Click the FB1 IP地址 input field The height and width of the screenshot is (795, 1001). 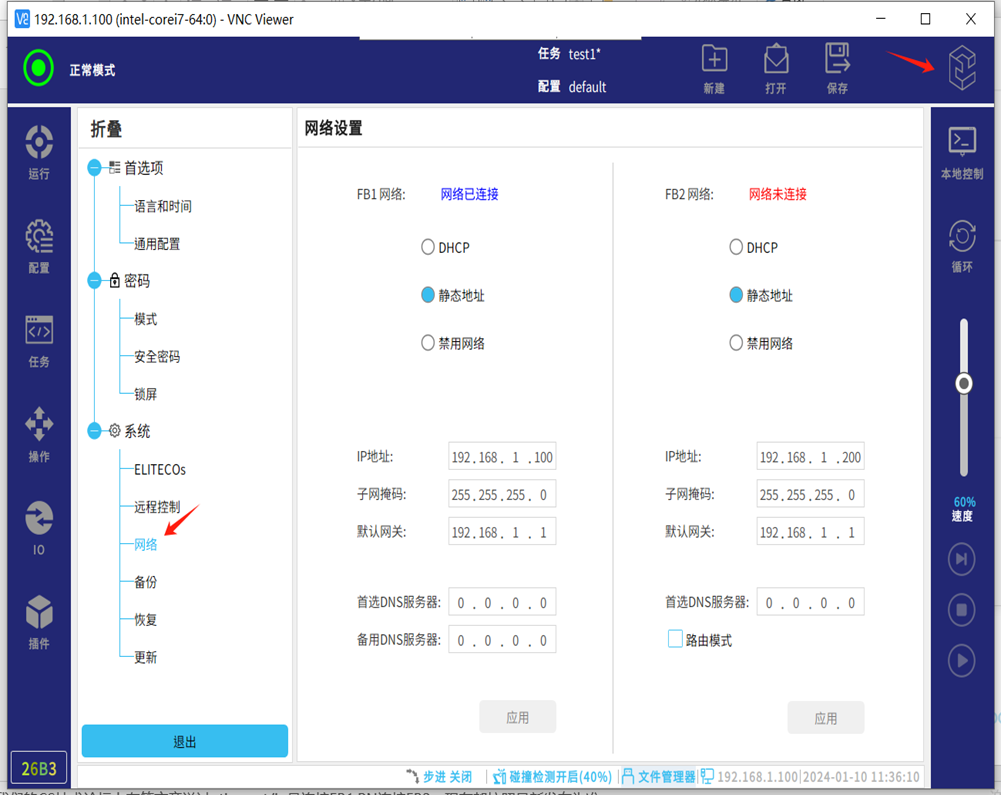coord(502,457)
